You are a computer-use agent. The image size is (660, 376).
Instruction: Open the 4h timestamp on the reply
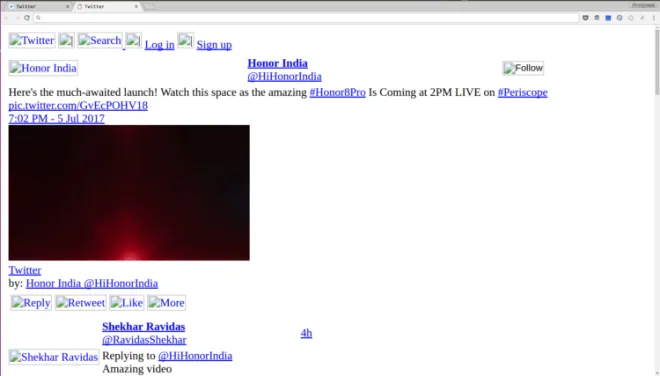click(306, 333)
